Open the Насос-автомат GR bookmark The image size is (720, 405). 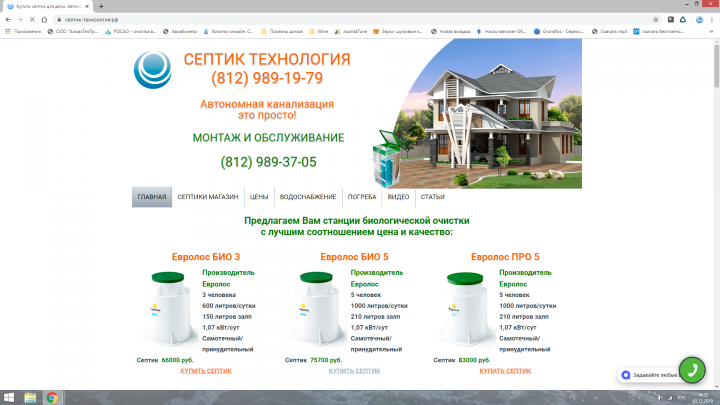501,32
